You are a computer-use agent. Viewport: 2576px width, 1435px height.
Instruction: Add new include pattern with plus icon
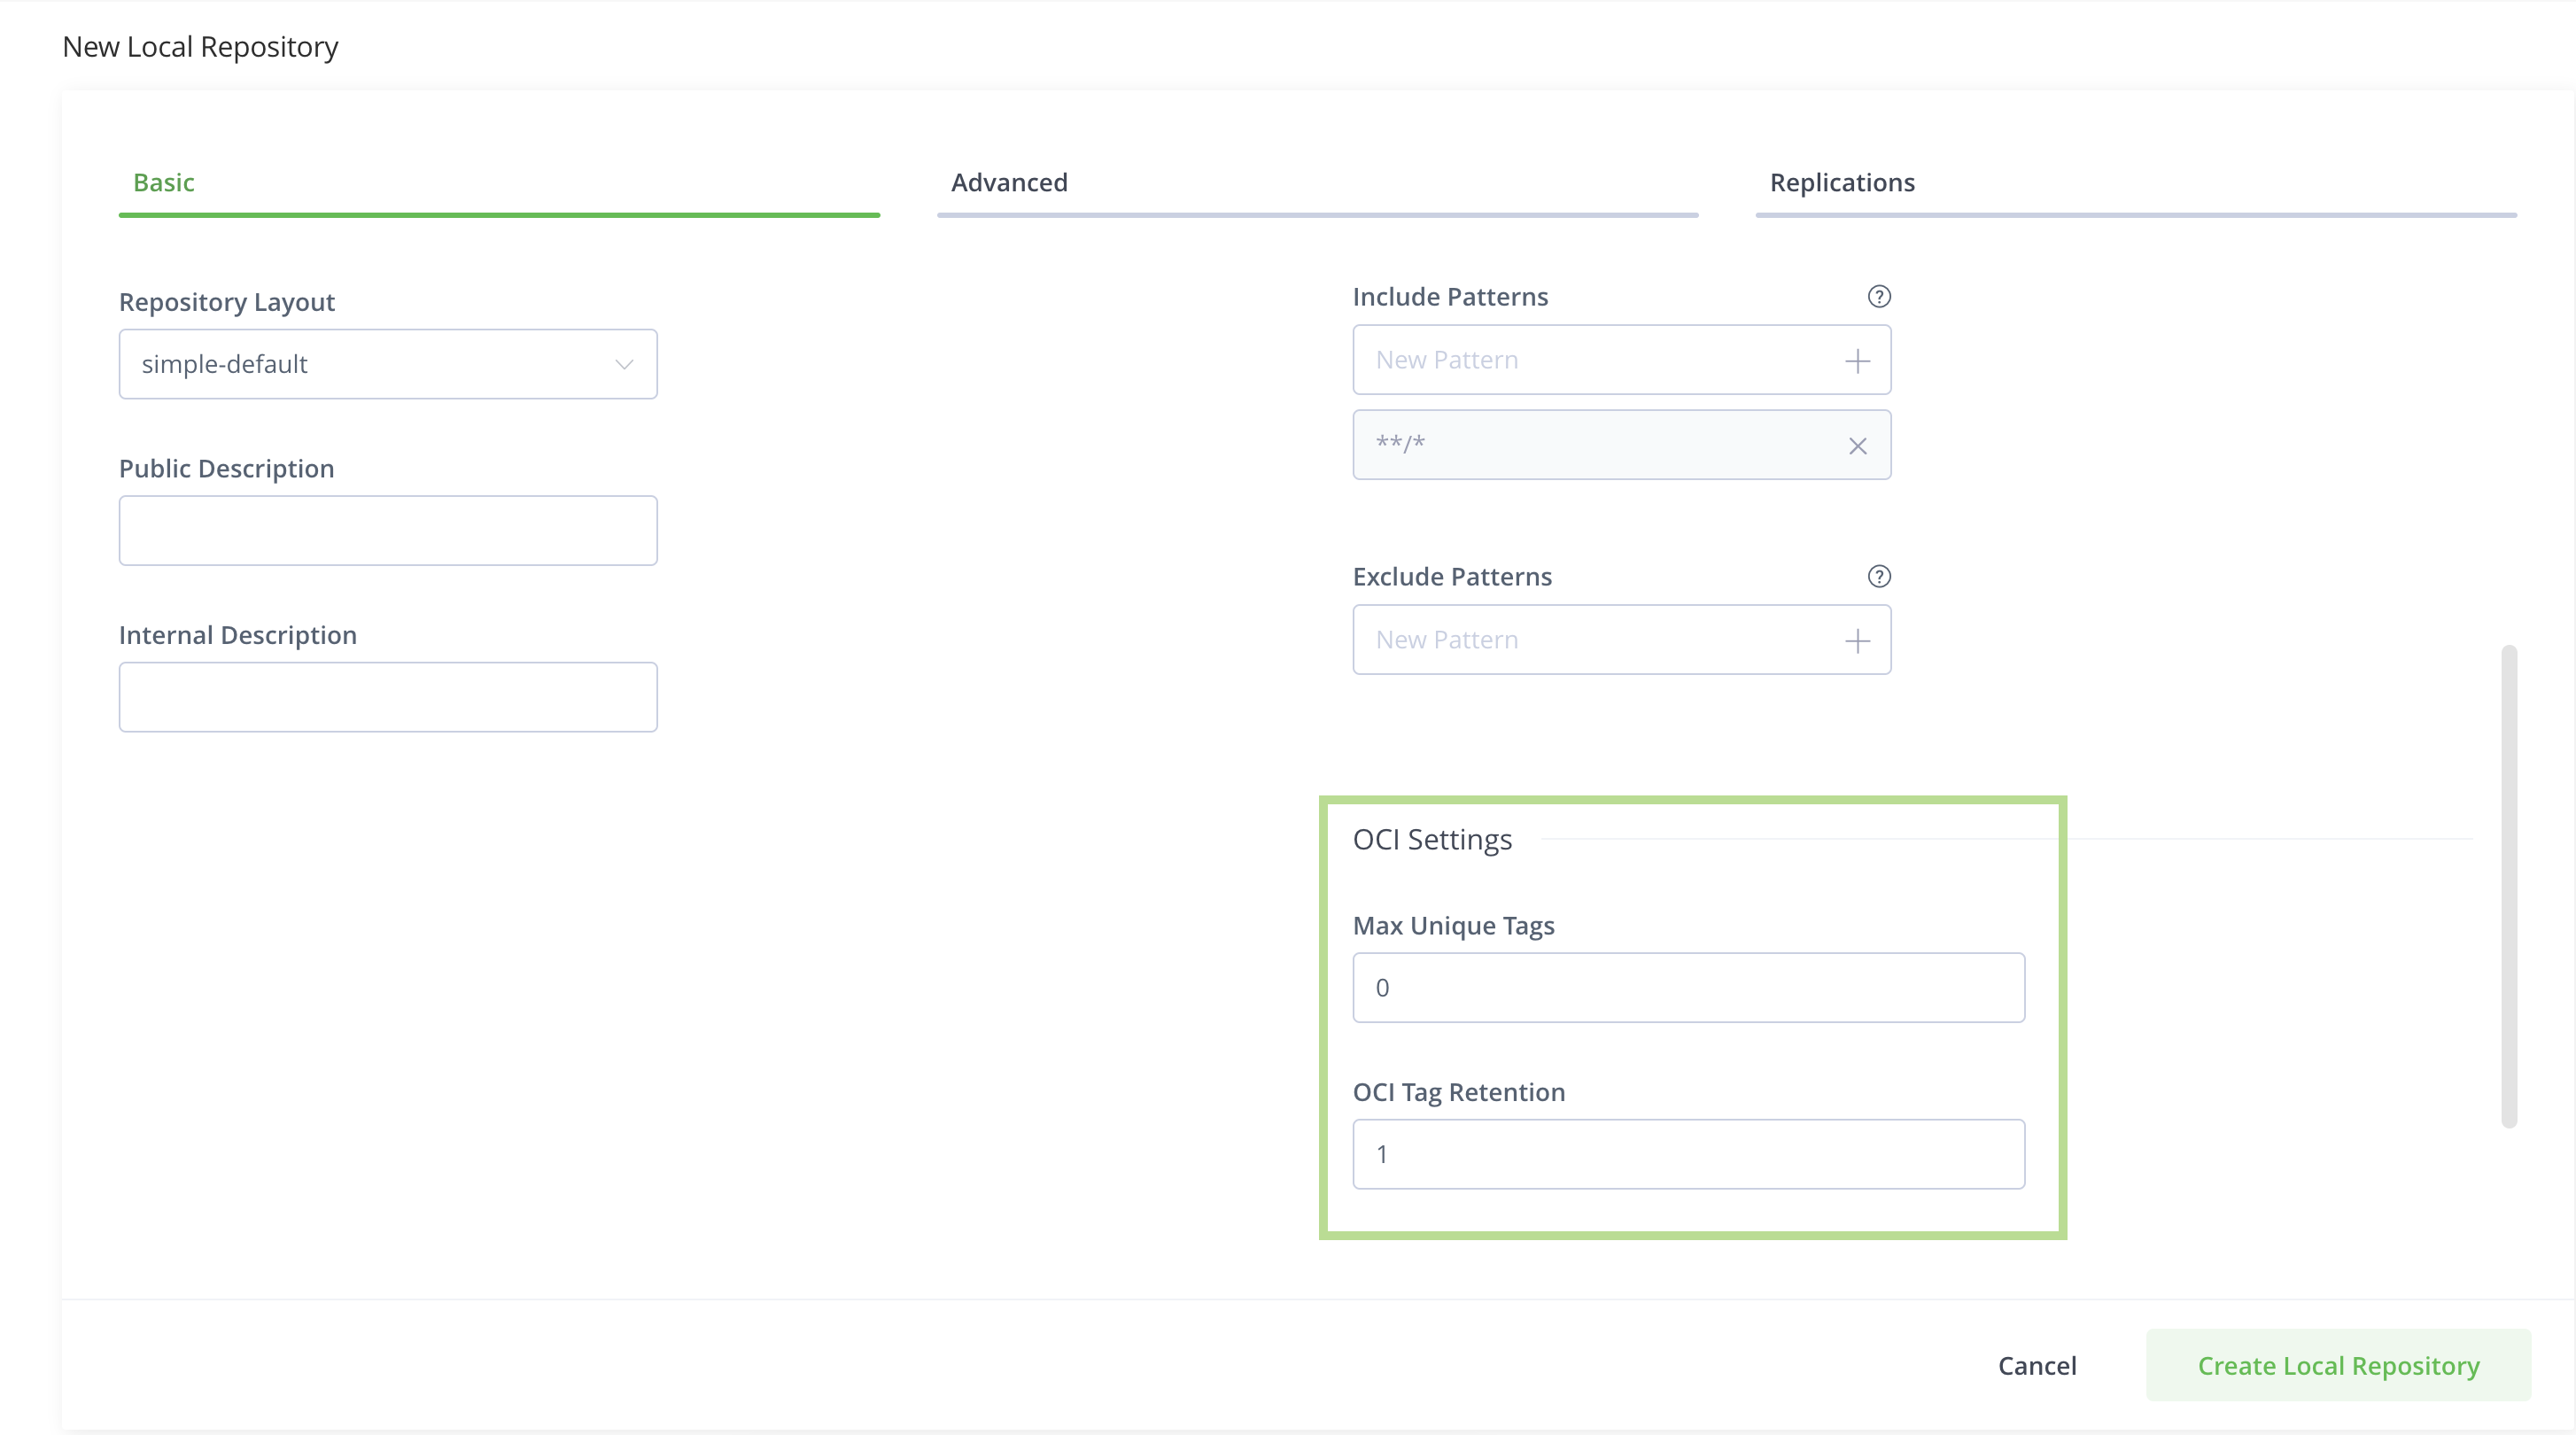1857,361
